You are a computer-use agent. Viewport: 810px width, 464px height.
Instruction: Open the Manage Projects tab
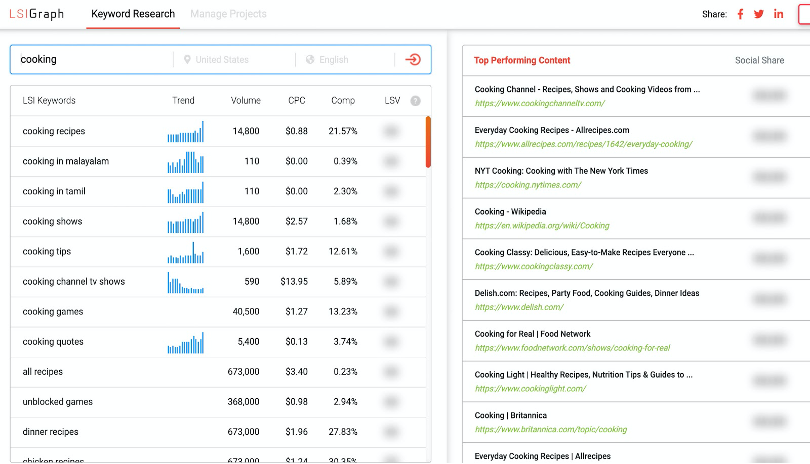click(x=228, y=14)
